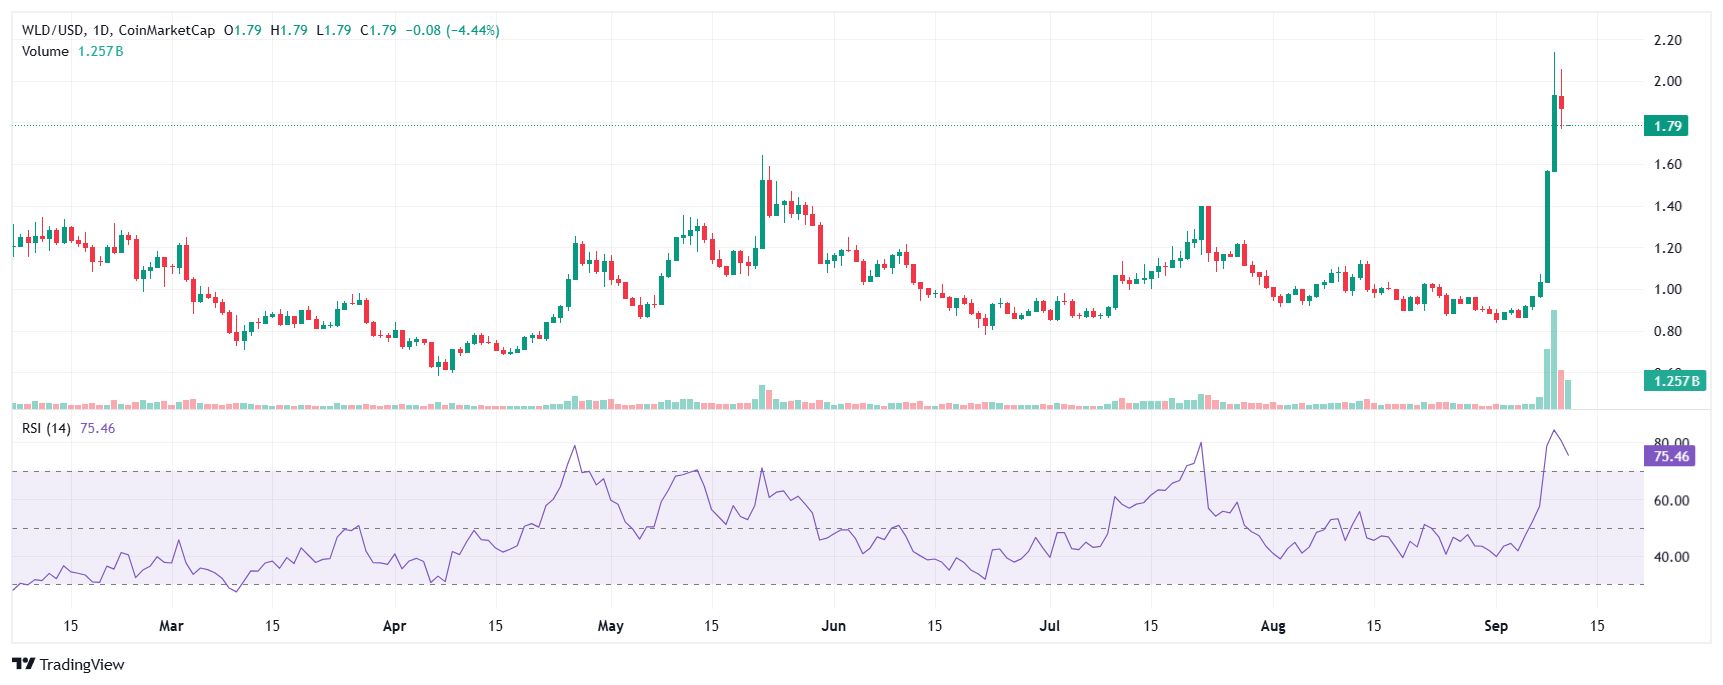Click the 1.00 price axis label
This screenshot has width=1723, height=685.
1667,289
